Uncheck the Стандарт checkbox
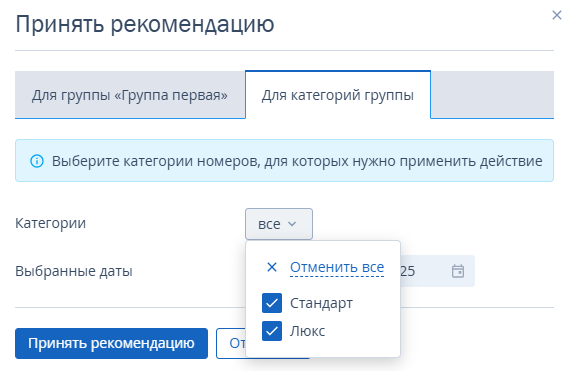Image resolution: width=571 pixels, height=371 pixels. (272, 303)
